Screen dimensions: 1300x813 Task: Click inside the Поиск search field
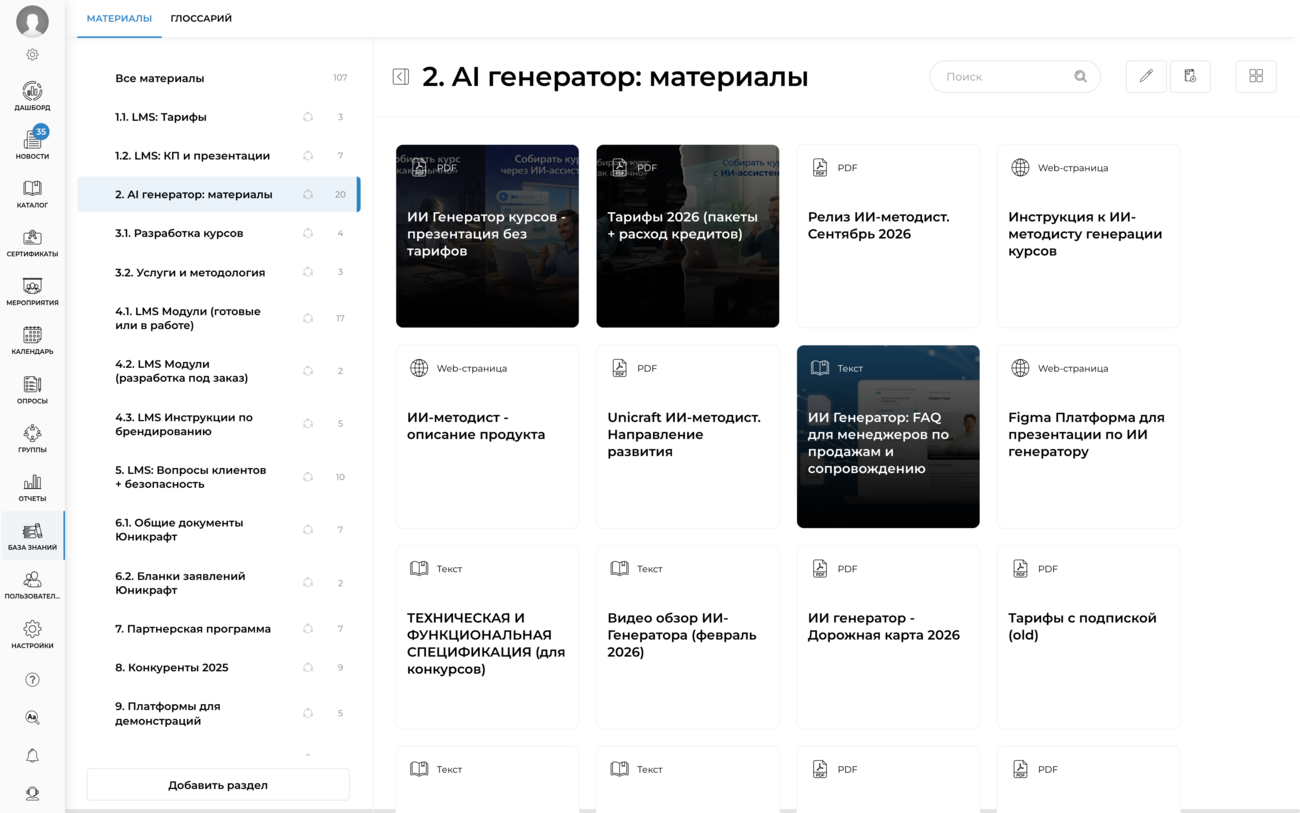pyautogui.click(x=1015, y=77)
